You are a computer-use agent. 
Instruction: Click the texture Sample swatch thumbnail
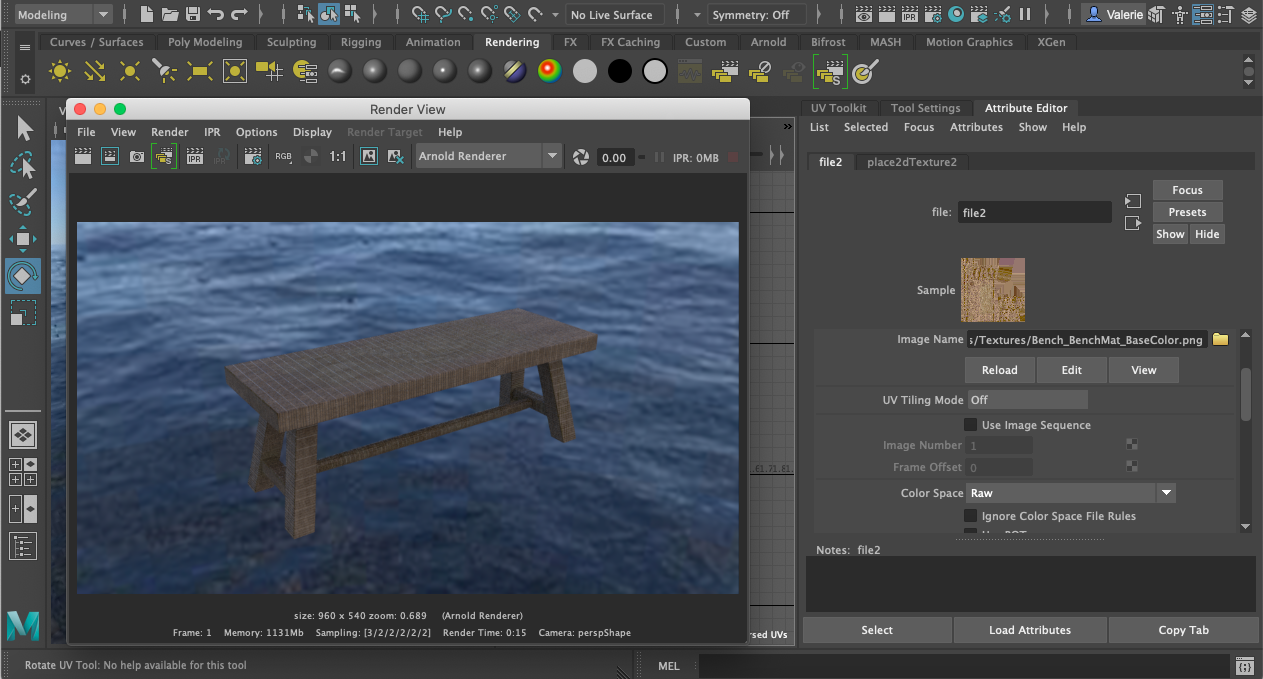click(992, 289)
